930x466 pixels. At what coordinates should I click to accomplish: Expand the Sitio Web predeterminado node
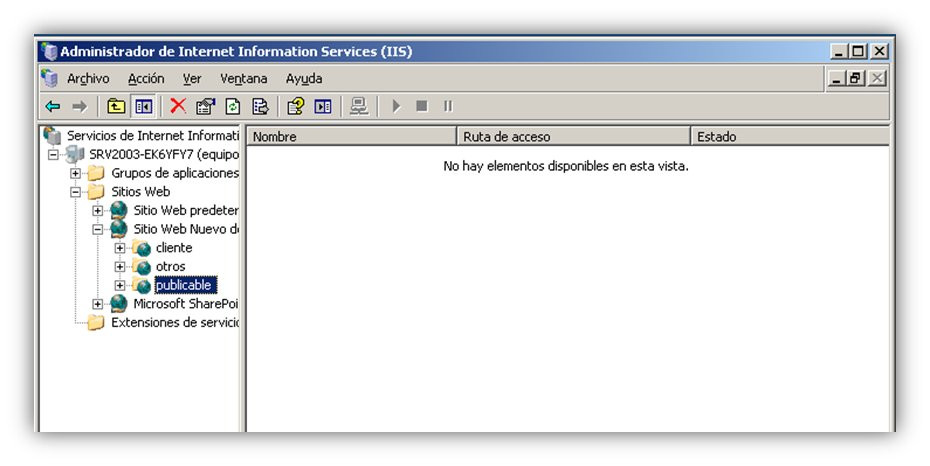coord(98,210)
